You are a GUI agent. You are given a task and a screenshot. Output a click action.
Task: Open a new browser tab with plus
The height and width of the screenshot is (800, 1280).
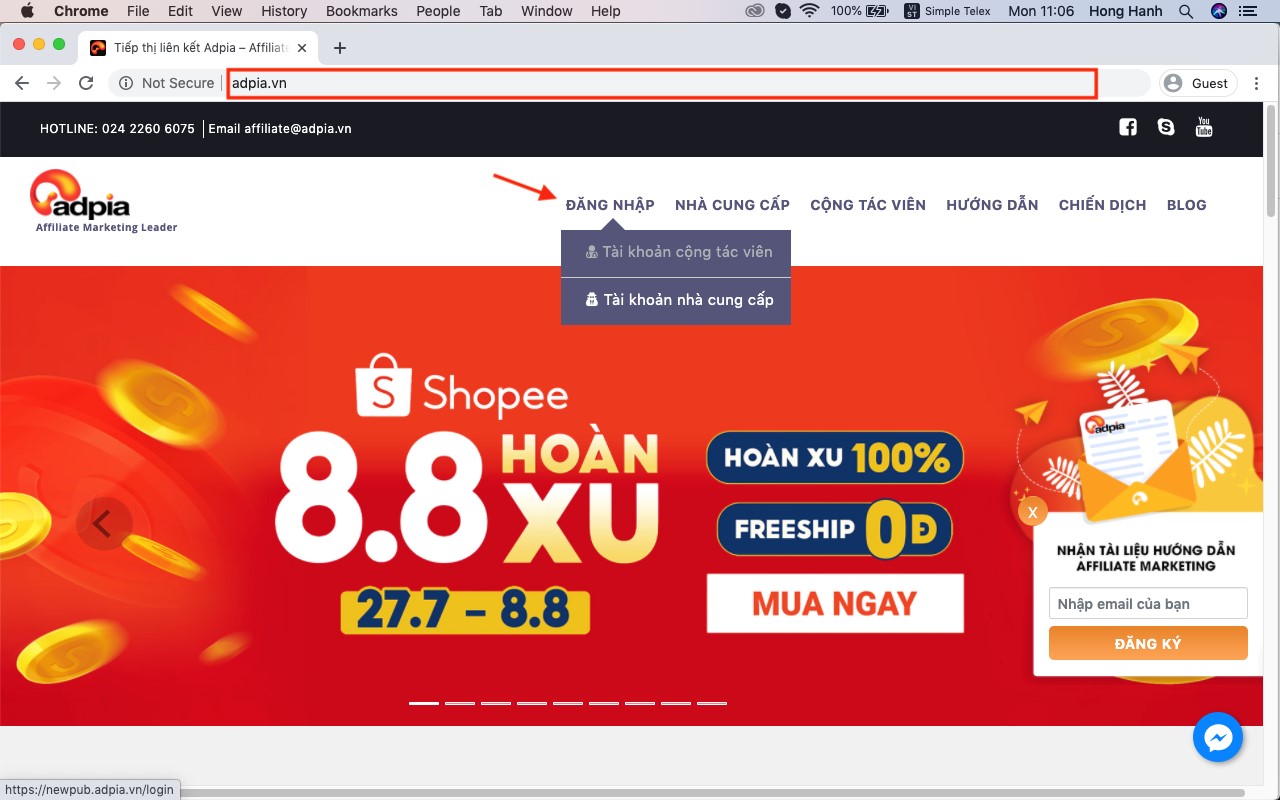click(x=340, y=48)
